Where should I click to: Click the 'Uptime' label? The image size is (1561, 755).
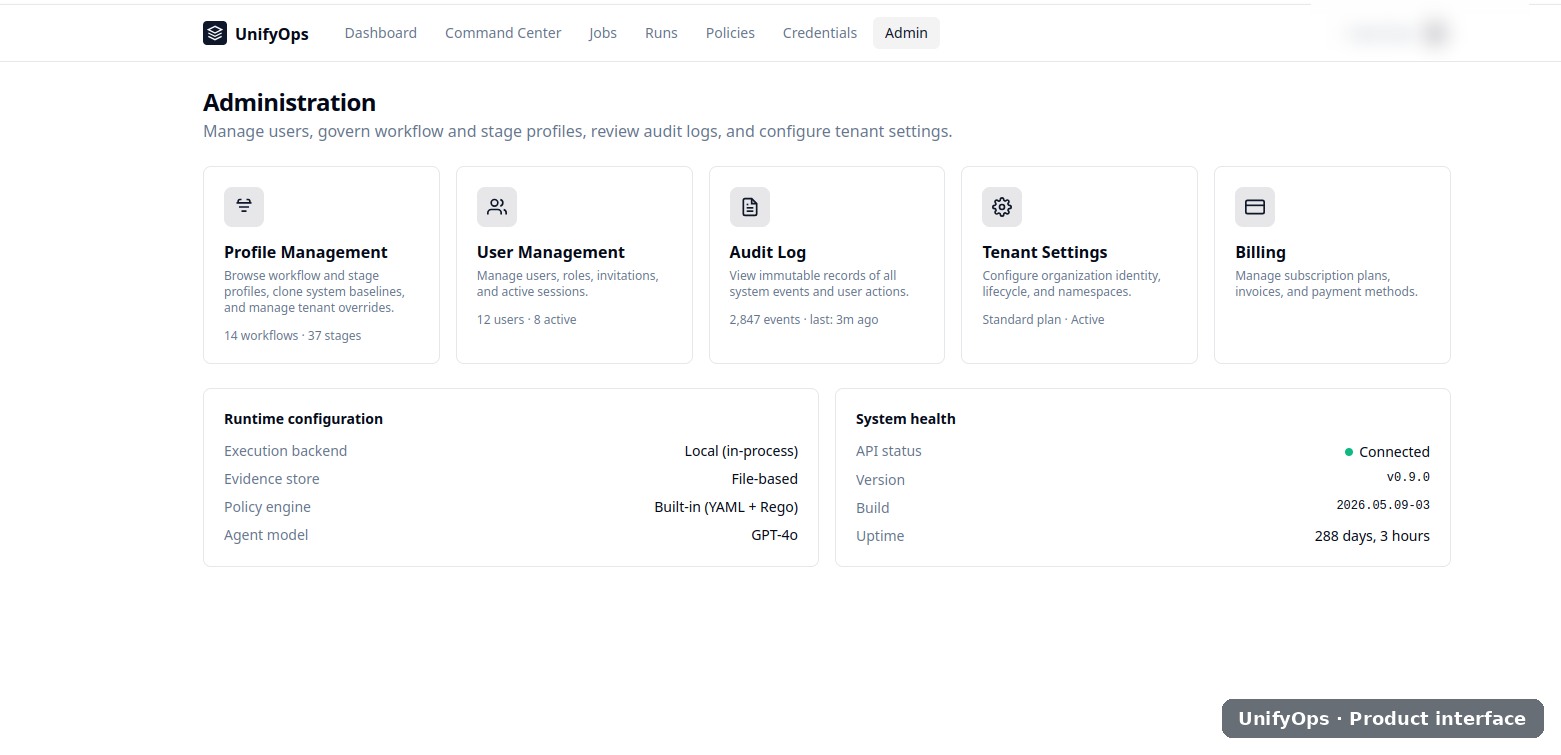click(x=880, y=536)
